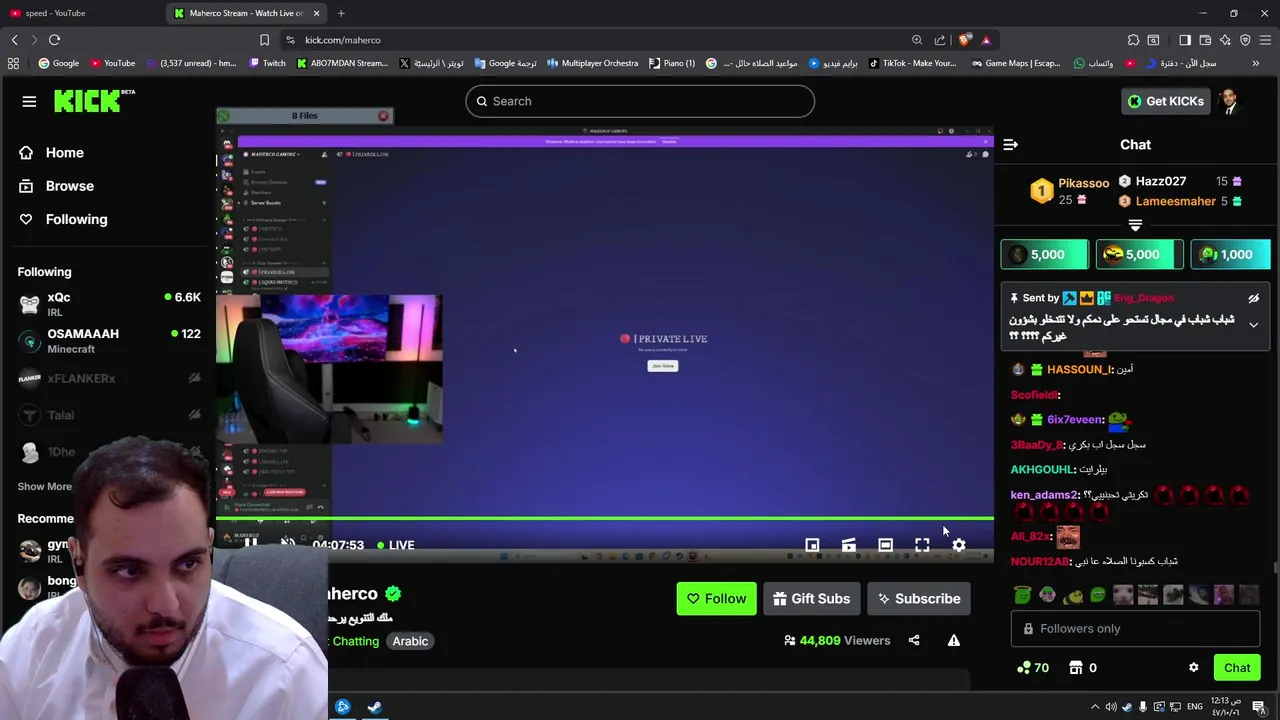1280x720 pixels.
Task: Open xQc's channel in Following list
Action: [108, 304]
